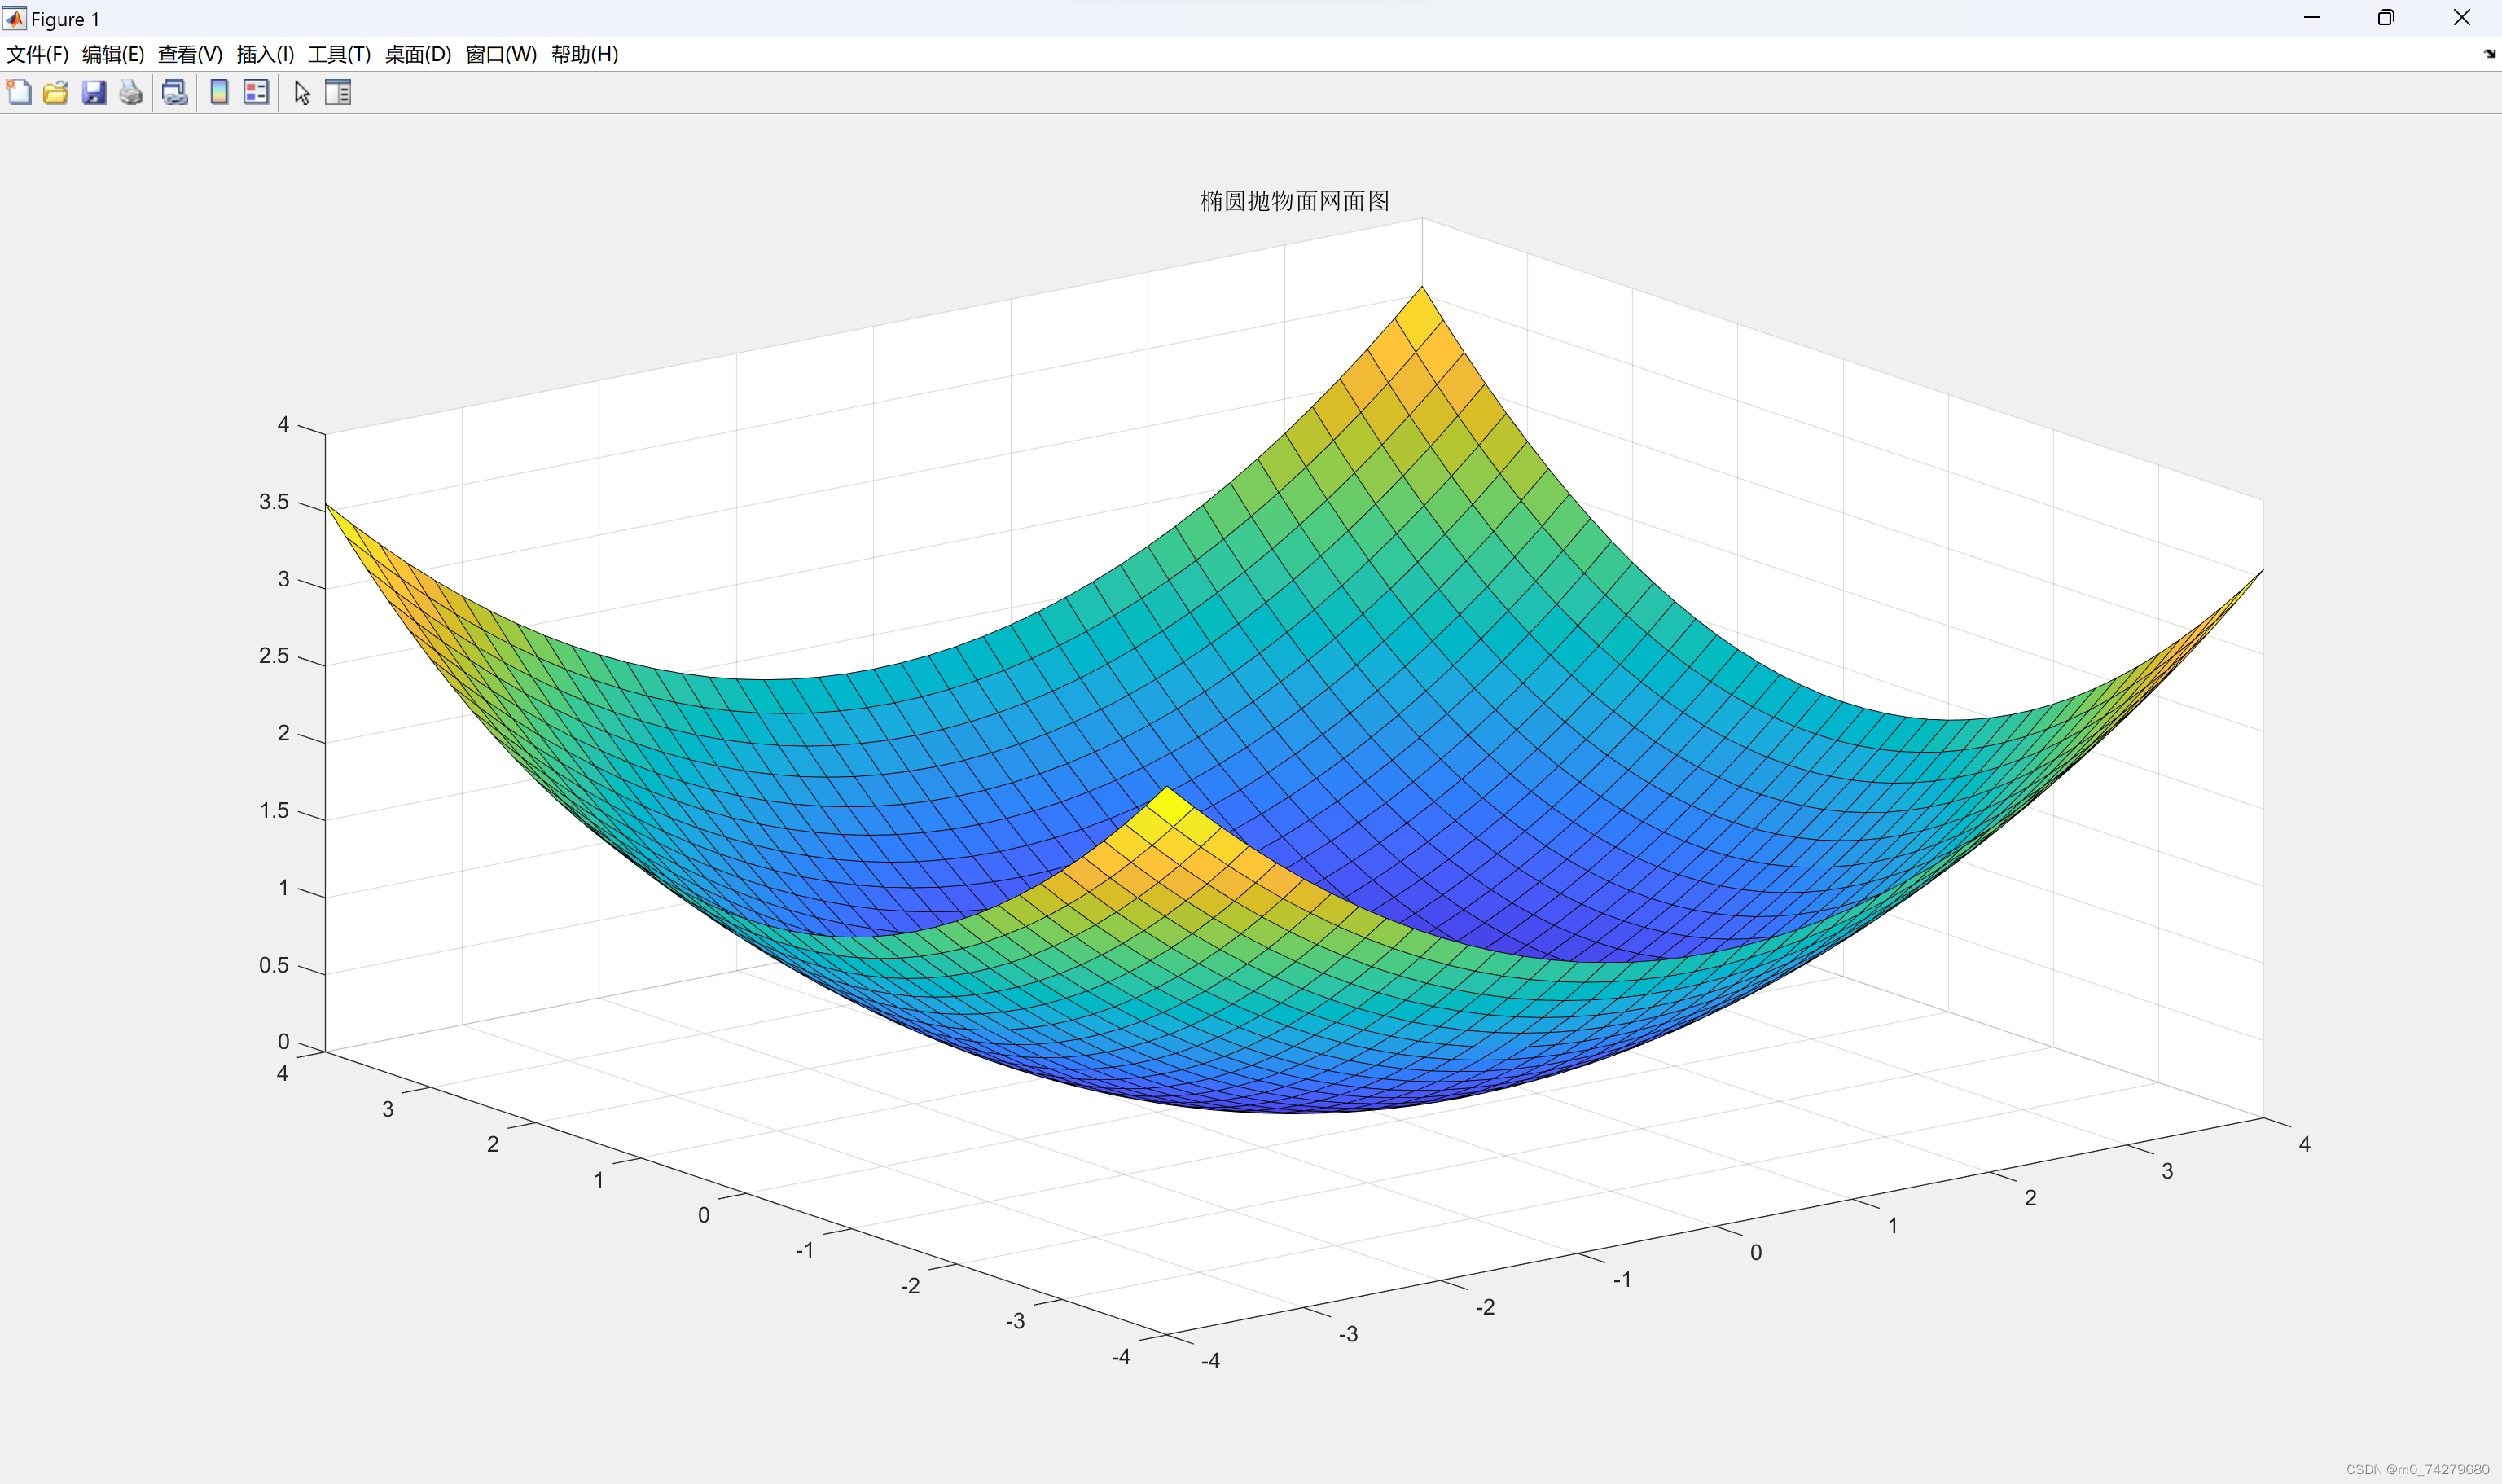Enable the Edit Plot arrow tool

pos(302,93)
